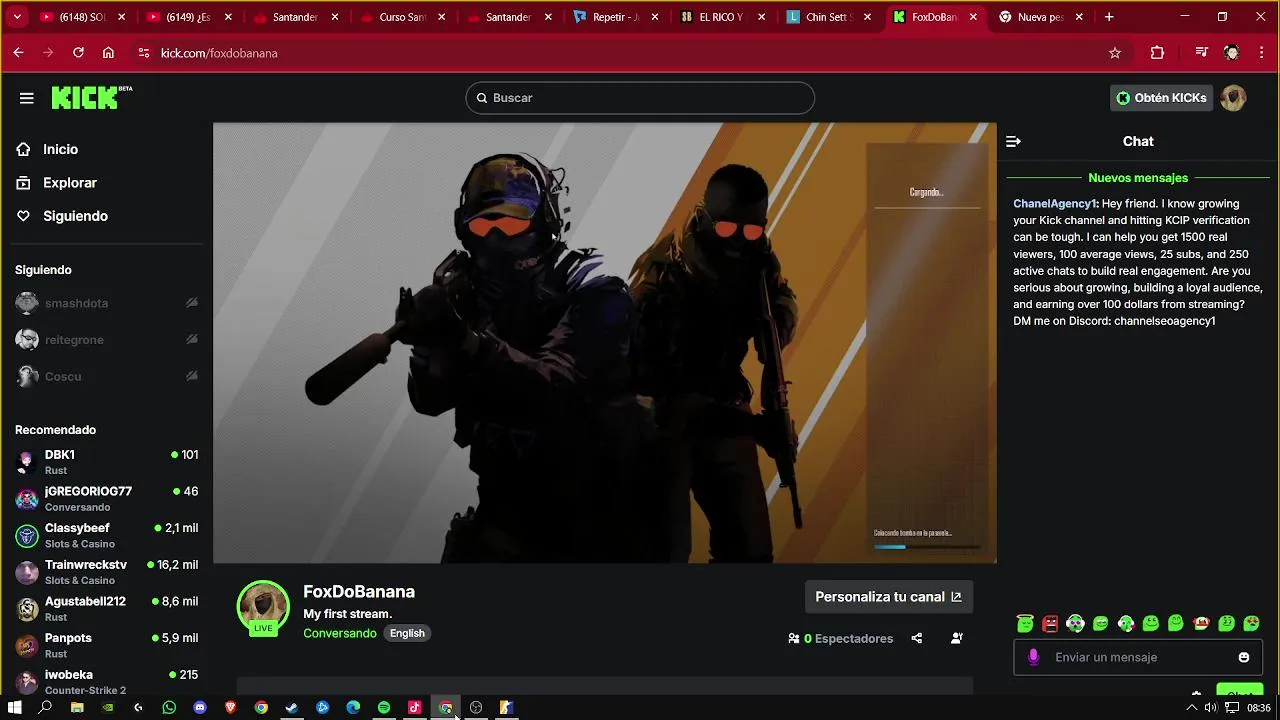This screenshot has width=1280, height=720.
Task: Focus the Enviar un mensaje chat input
Action: pos(1138,657)
